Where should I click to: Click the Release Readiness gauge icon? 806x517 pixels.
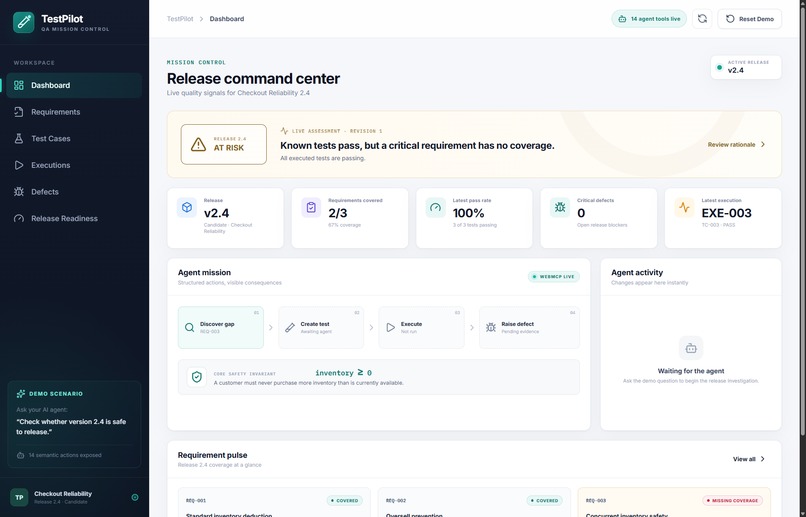[x=19, y=218]
